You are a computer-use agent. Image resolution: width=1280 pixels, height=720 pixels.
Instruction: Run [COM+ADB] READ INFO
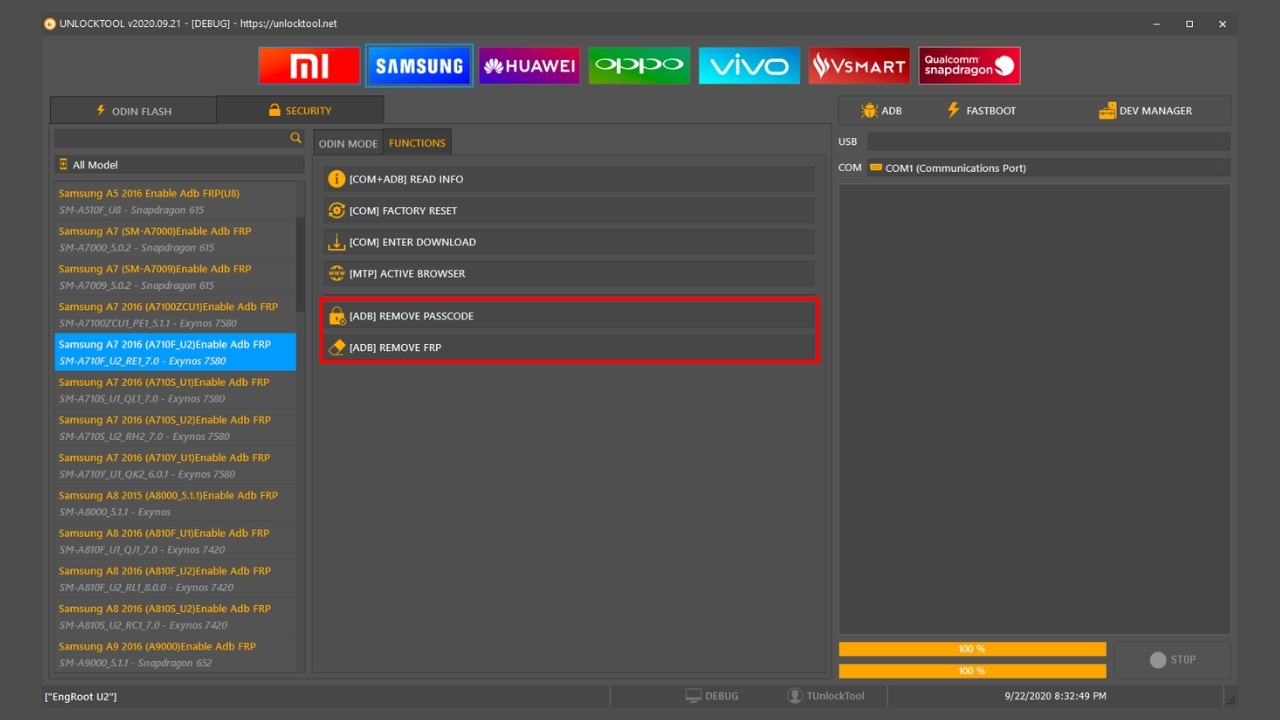[568, 179]
